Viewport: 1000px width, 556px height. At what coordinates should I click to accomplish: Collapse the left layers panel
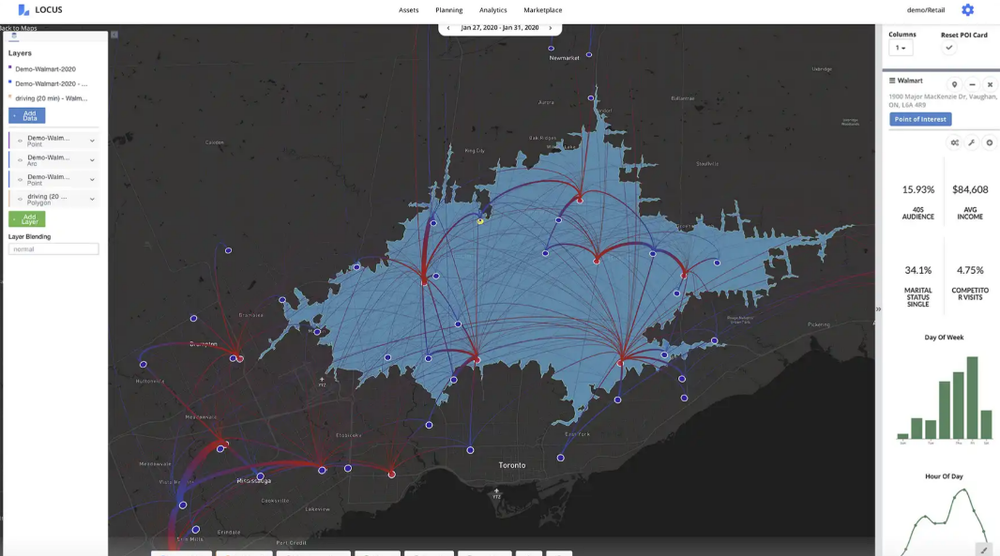pos(114,34)
